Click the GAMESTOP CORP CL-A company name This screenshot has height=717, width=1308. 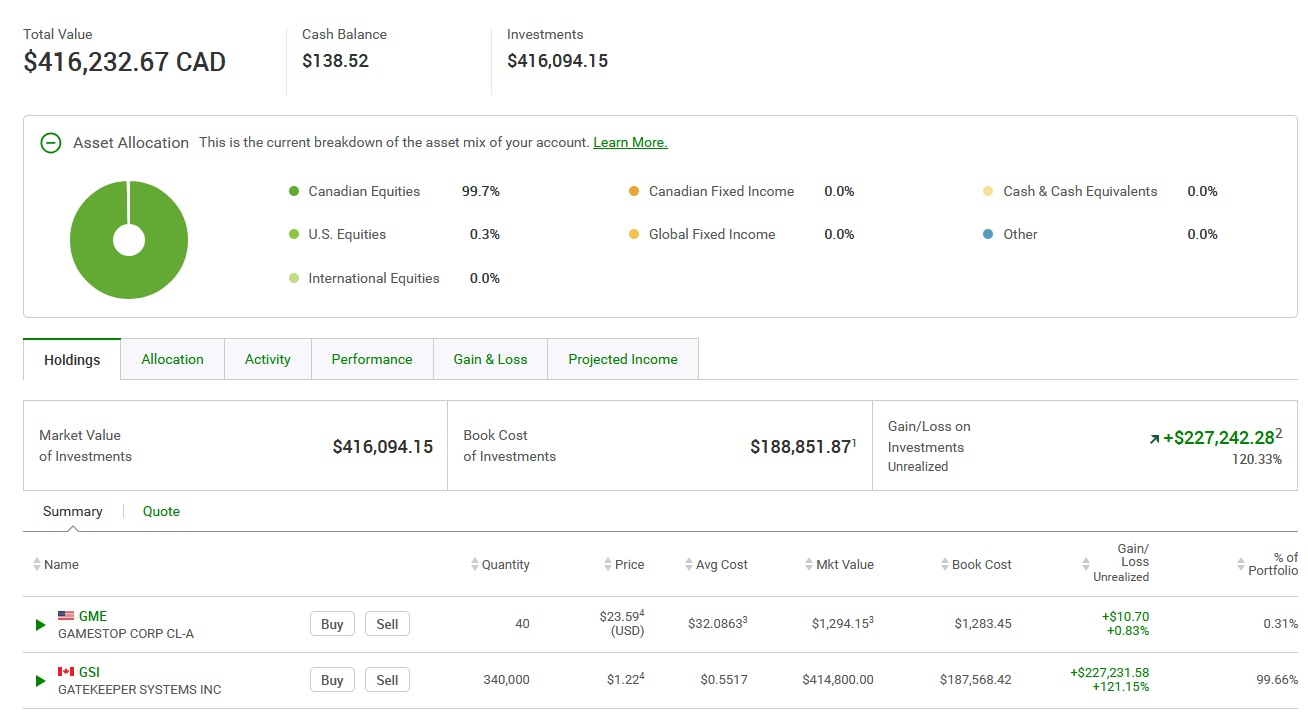[x=126, y=634]
